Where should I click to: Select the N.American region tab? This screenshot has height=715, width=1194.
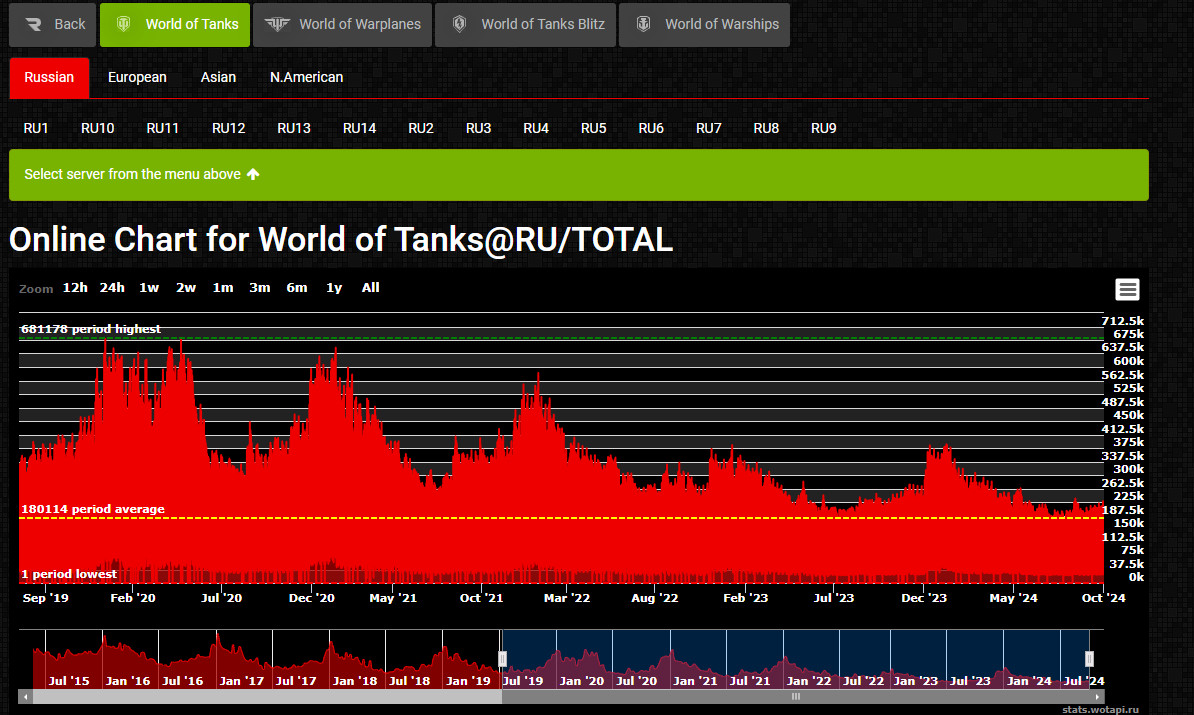click(x=306, y=77)
